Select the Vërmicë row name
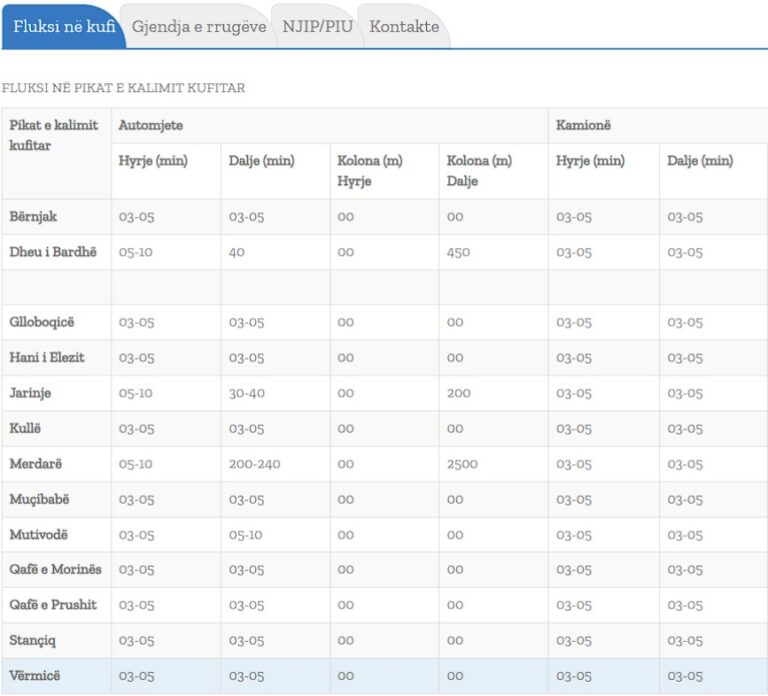This screenshot has height=696, width=768. click(x=35, y=676)
